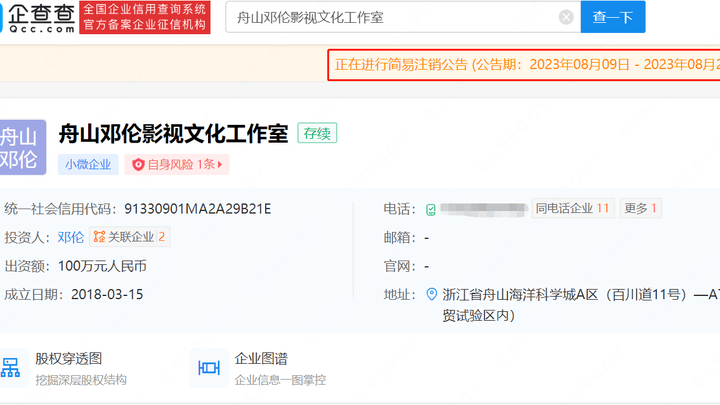The image size is (720, 405).
Task: Click the 舟山邓伦 company logo thumbnail
Action: [x=21, y=147]
